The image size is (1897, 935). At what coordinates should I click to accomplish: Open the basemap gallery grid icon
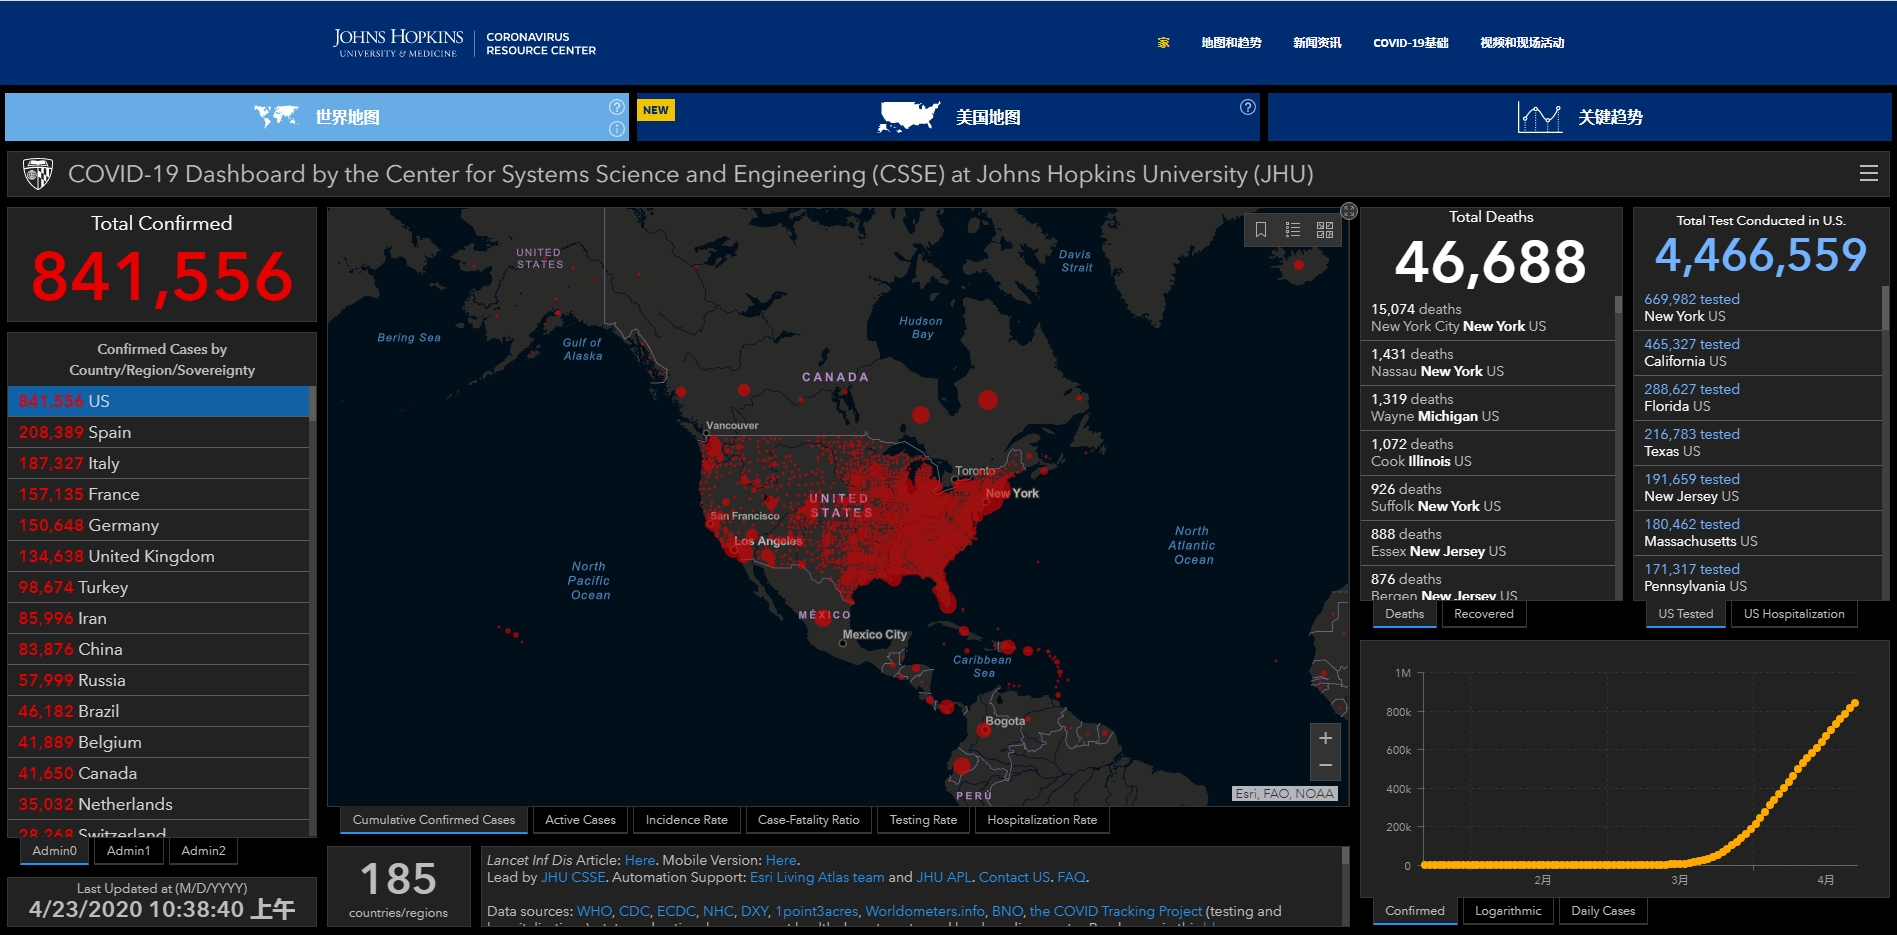1325,230
